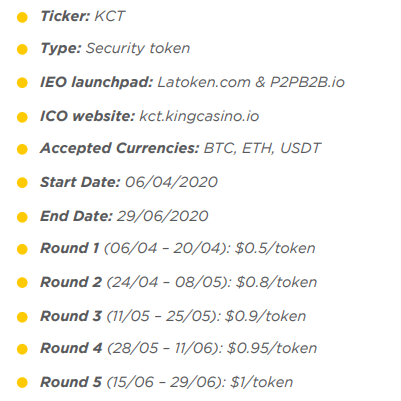
Task: Click the start date 06/04/2020
Action: [171, 182]
